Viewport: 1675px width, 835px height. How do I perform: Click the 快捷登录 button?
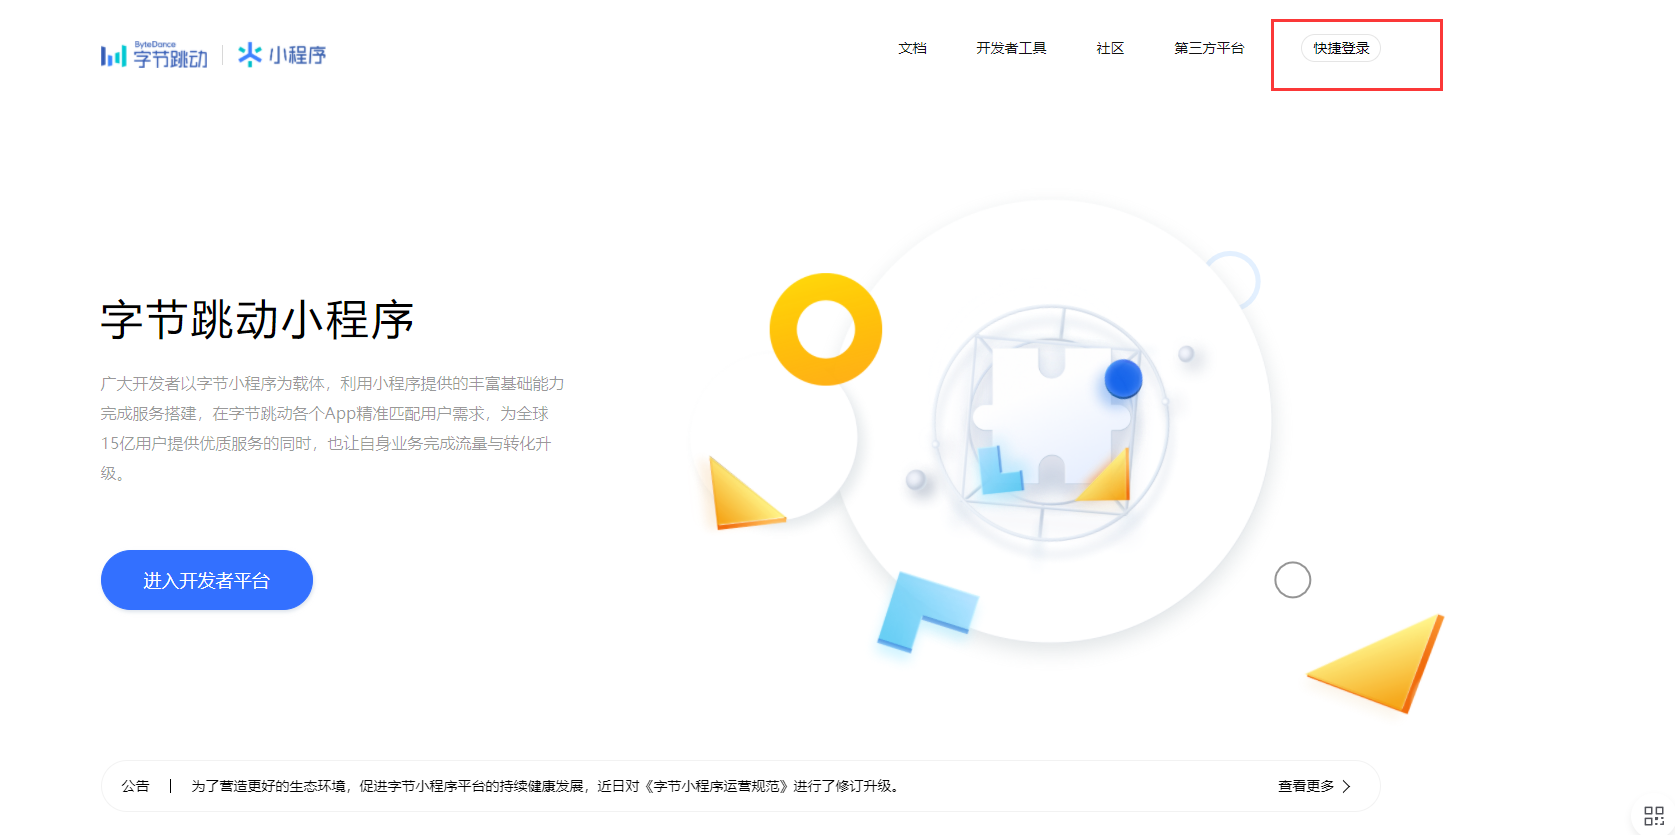coord(1341,48)
